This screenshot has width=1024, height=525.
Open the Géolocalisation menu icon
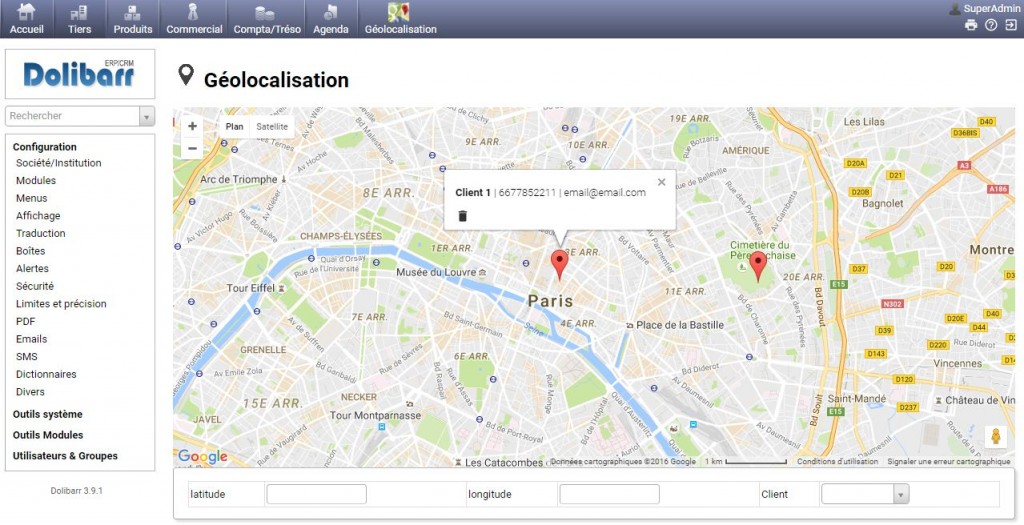[398, 12]
